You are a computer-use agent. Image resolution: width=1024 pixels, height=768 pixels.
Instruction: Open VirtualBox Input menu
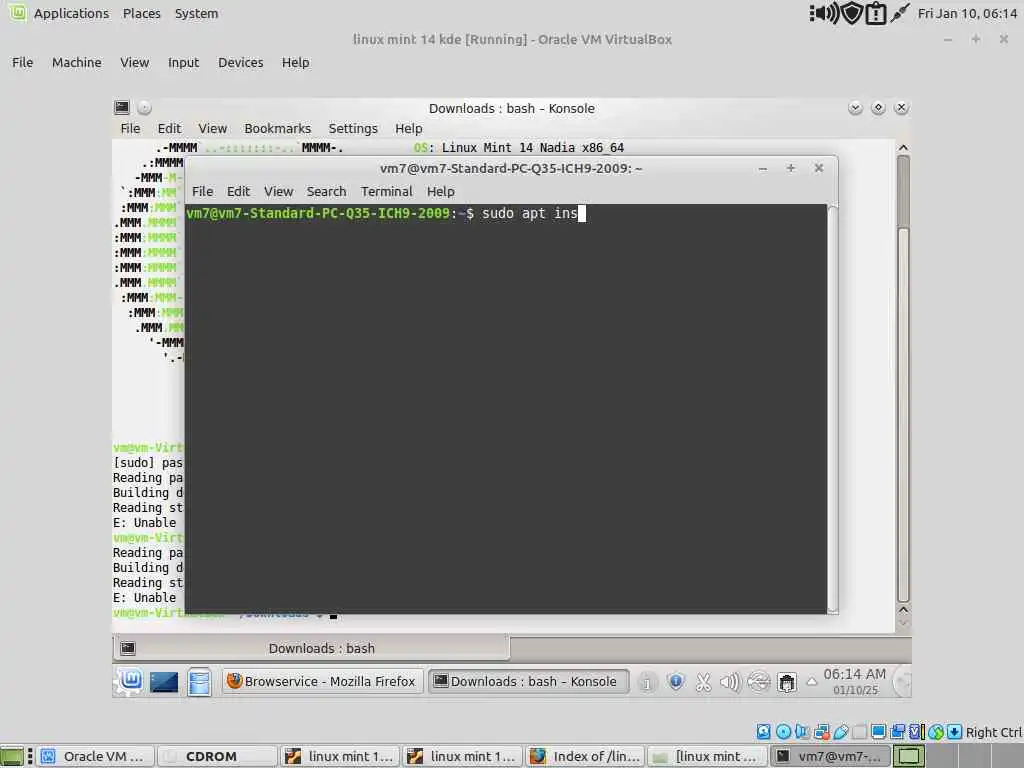tap(184, 63)
